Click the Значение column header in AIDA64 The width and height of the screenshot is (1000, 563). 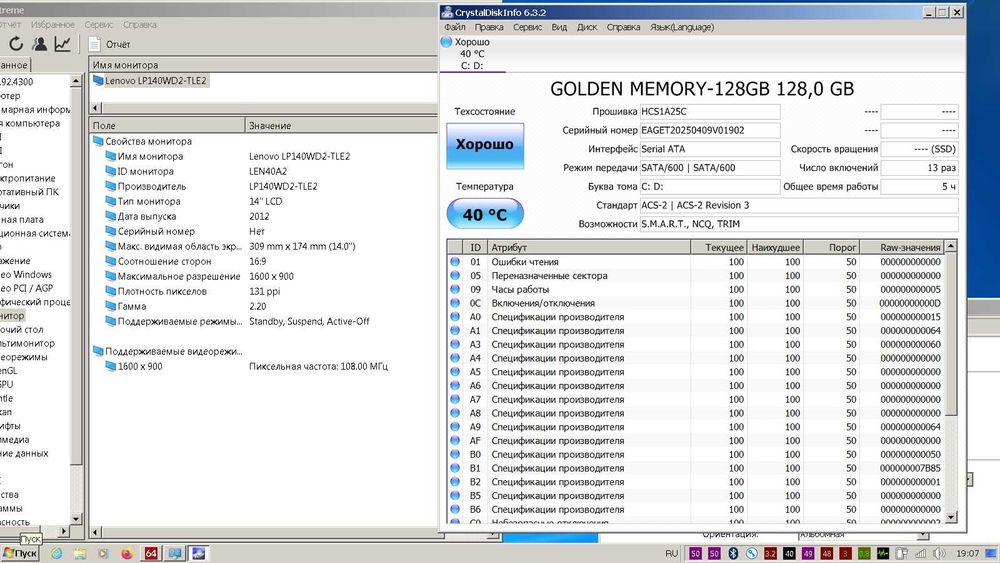point(341,126)
